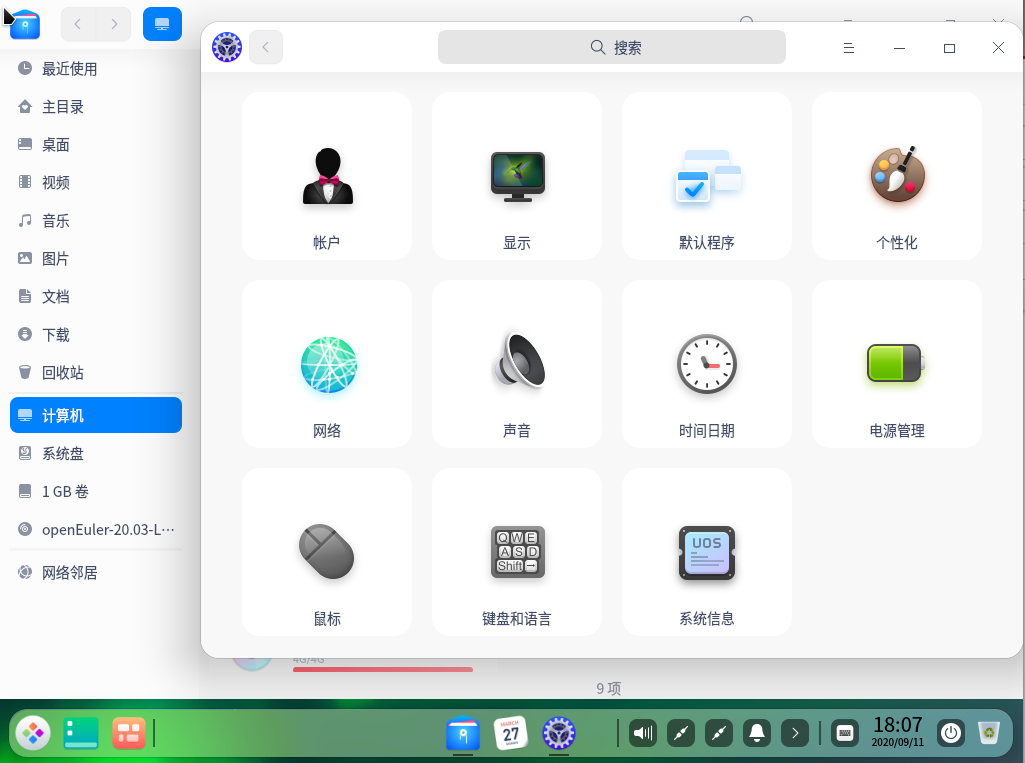This screenshot has width=1025, height=763.
Task: Open the 鼠标 (Mouse) settings
Action: click(327, 552)
